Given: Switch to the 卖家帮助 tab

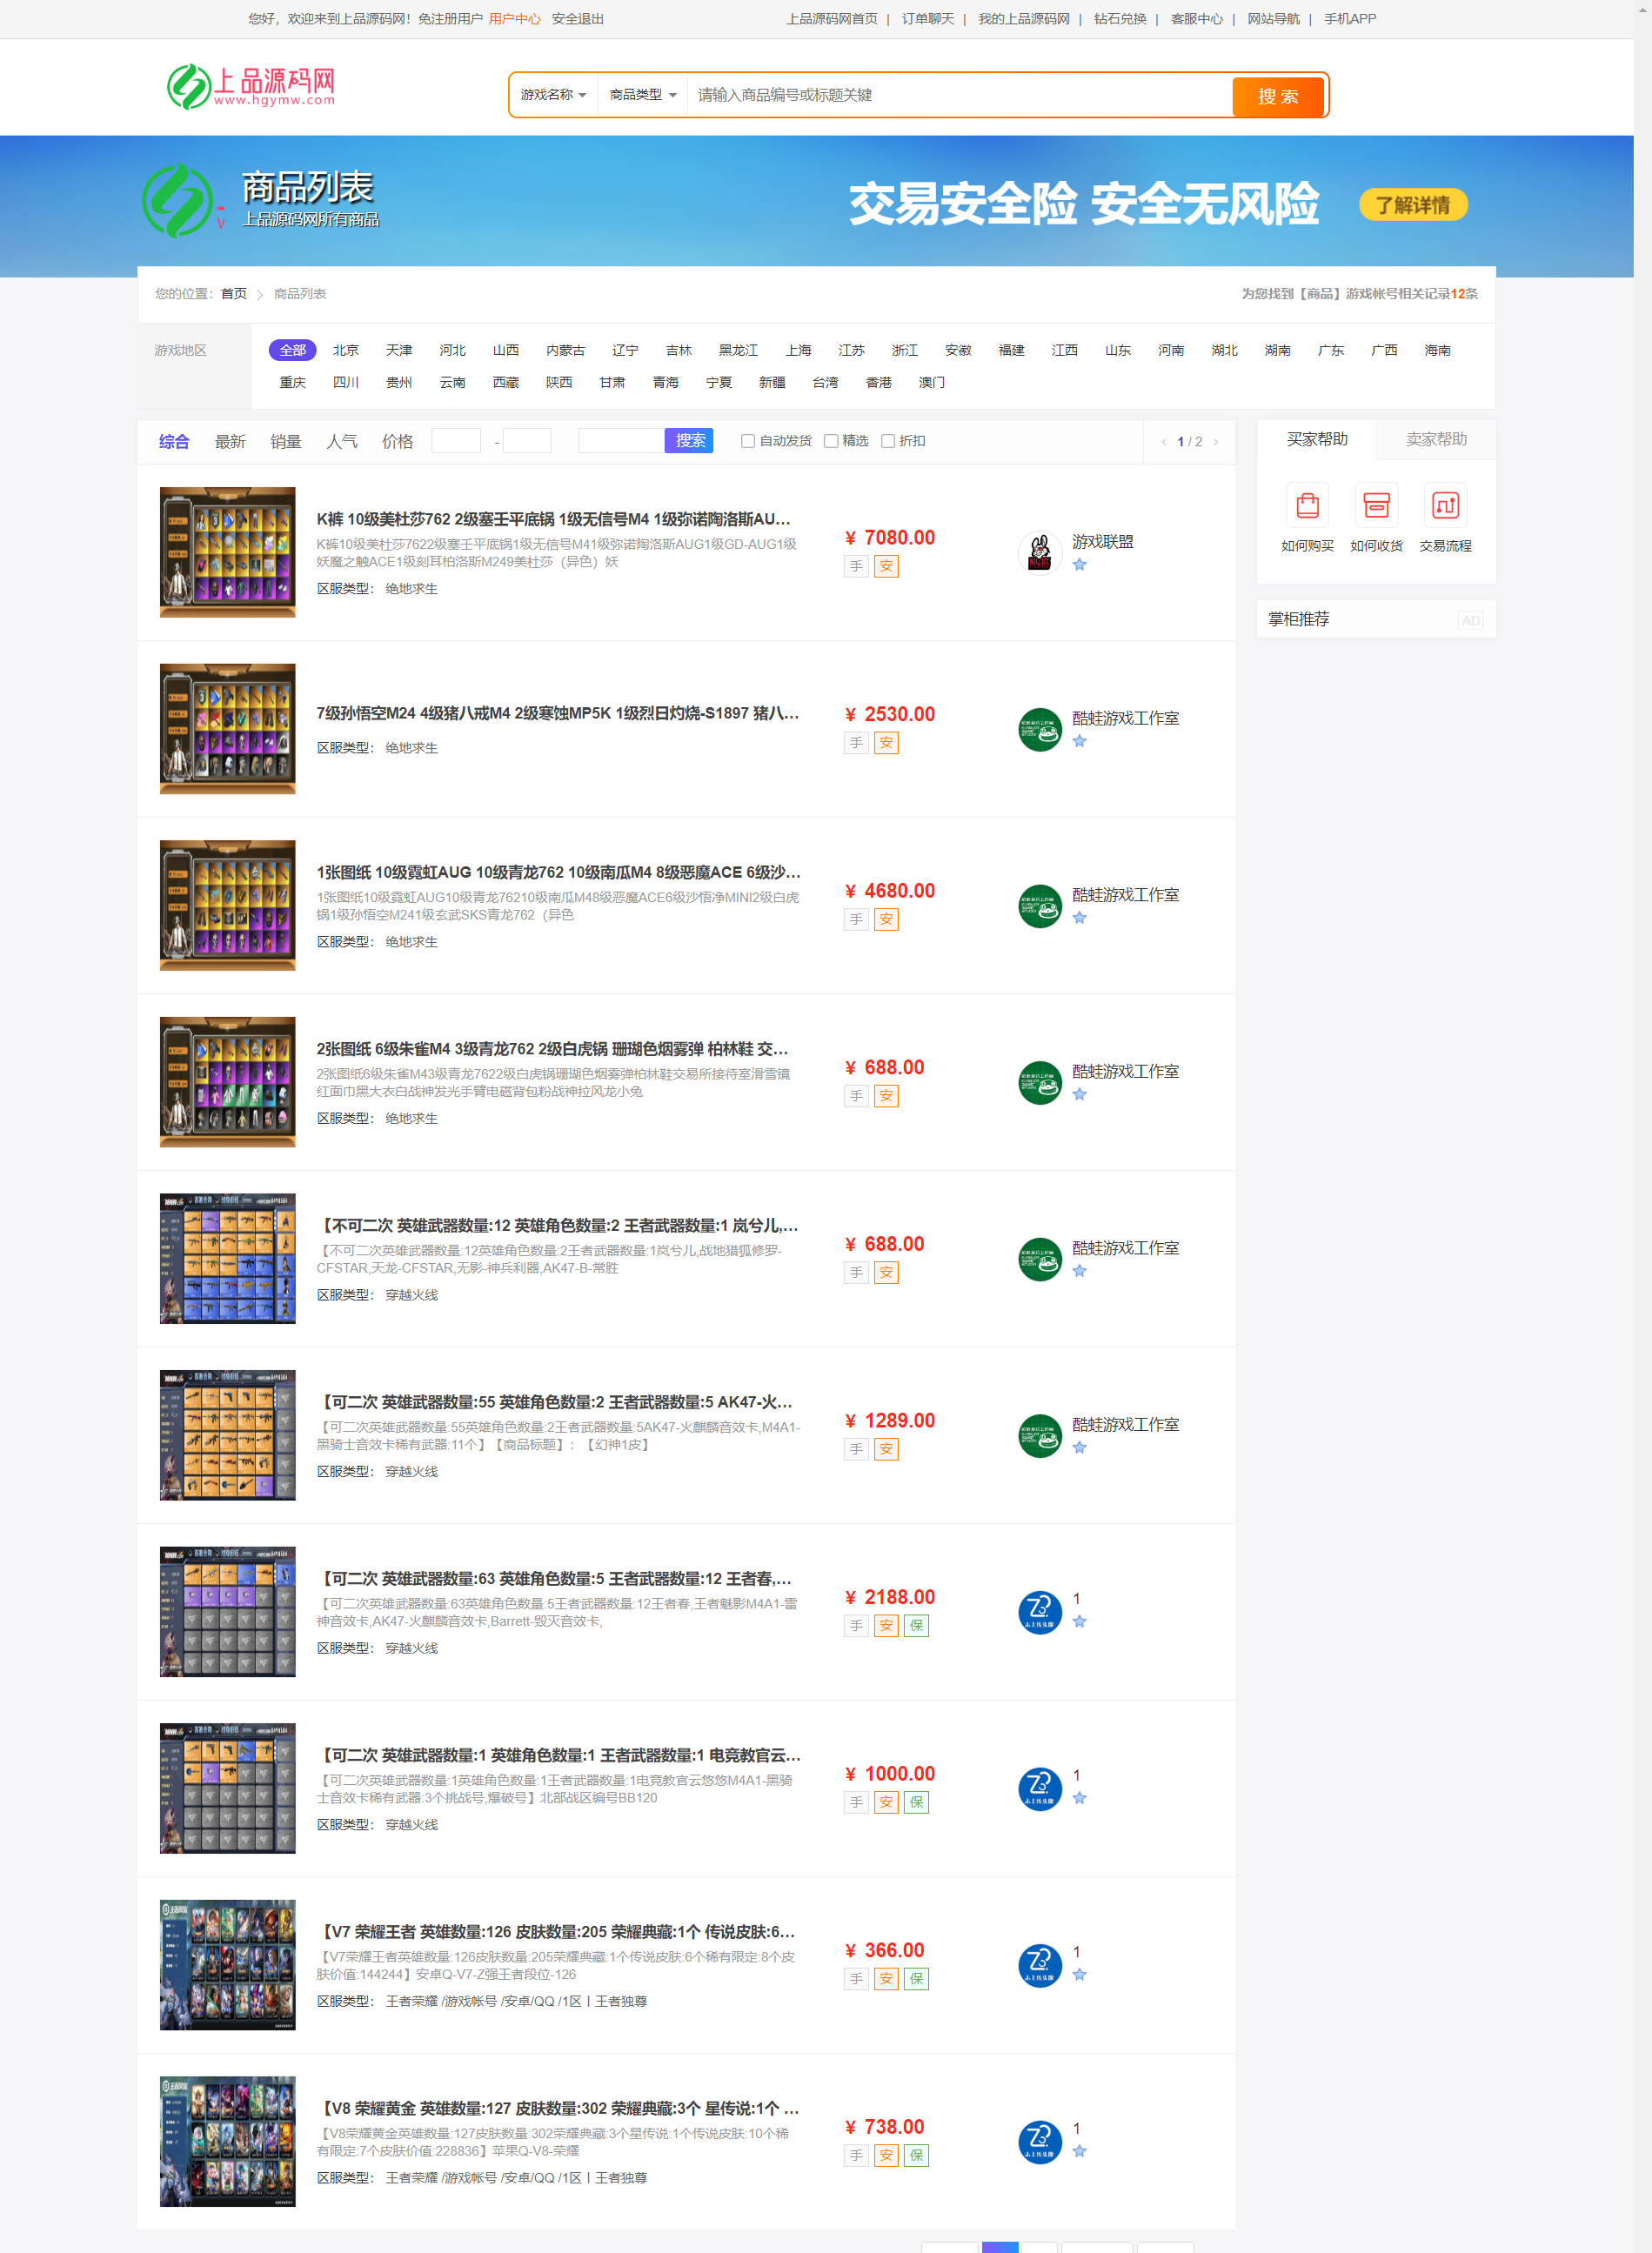Looking at the screenshot, I should (x=1436, y=438).
